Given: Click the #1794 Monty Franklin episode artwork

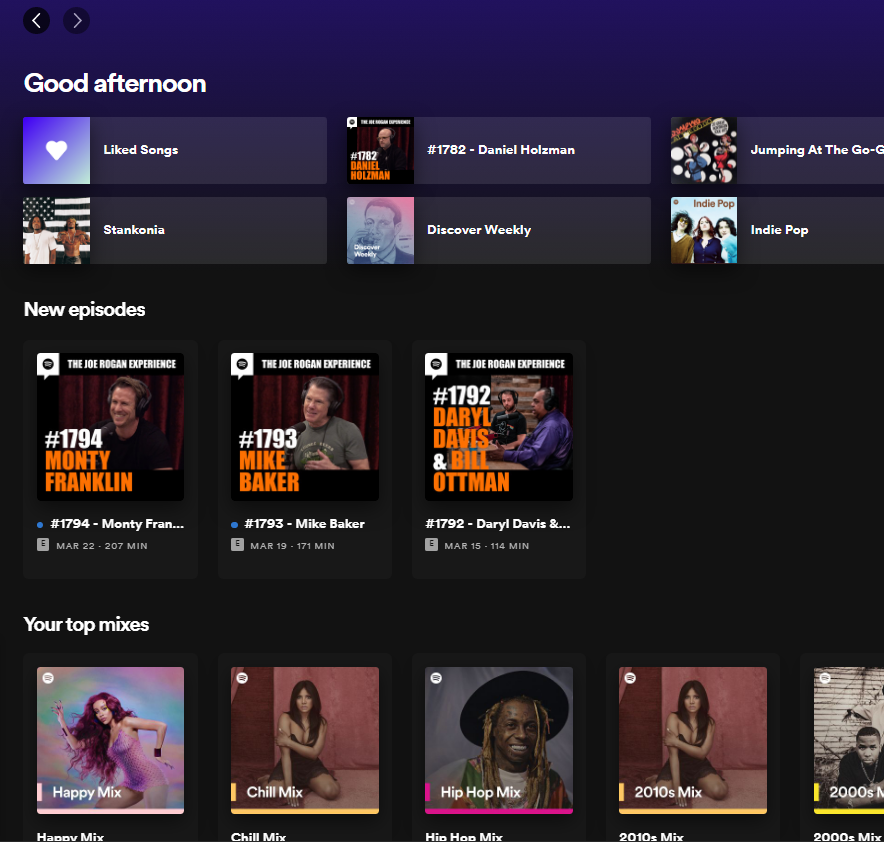Looking at the screenshot, I should [110, 427].
